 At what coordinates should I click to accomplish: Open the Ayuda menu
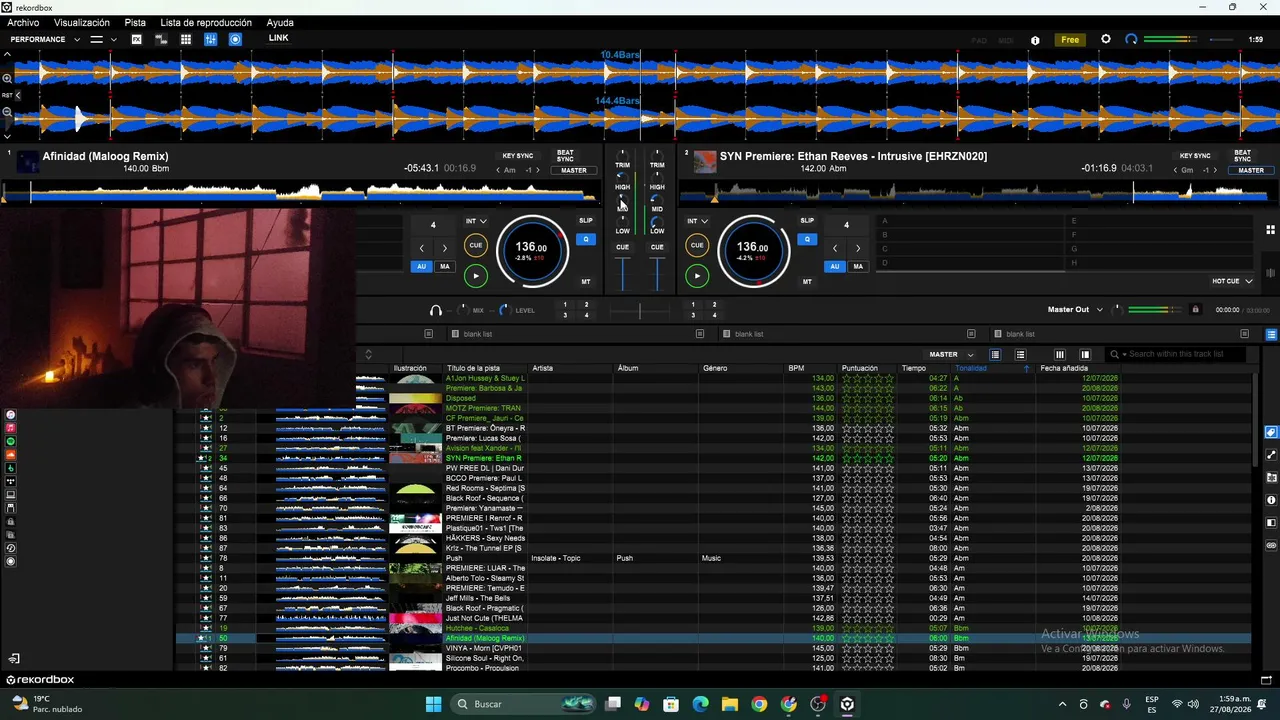pyautogui.click(x=280, y=22)
